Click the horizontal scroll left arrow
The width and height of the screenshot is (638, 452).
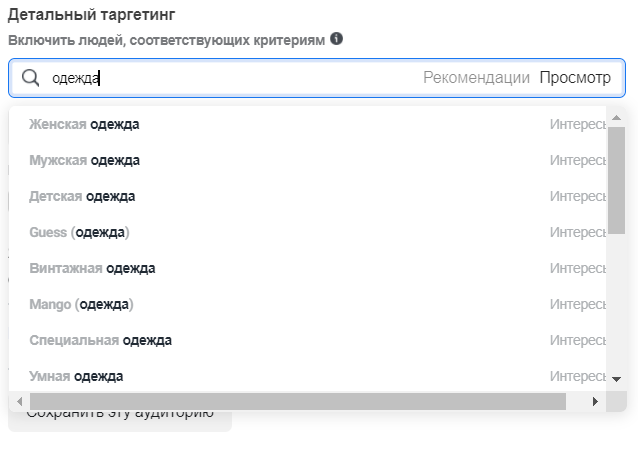click(x=19, y=401)
